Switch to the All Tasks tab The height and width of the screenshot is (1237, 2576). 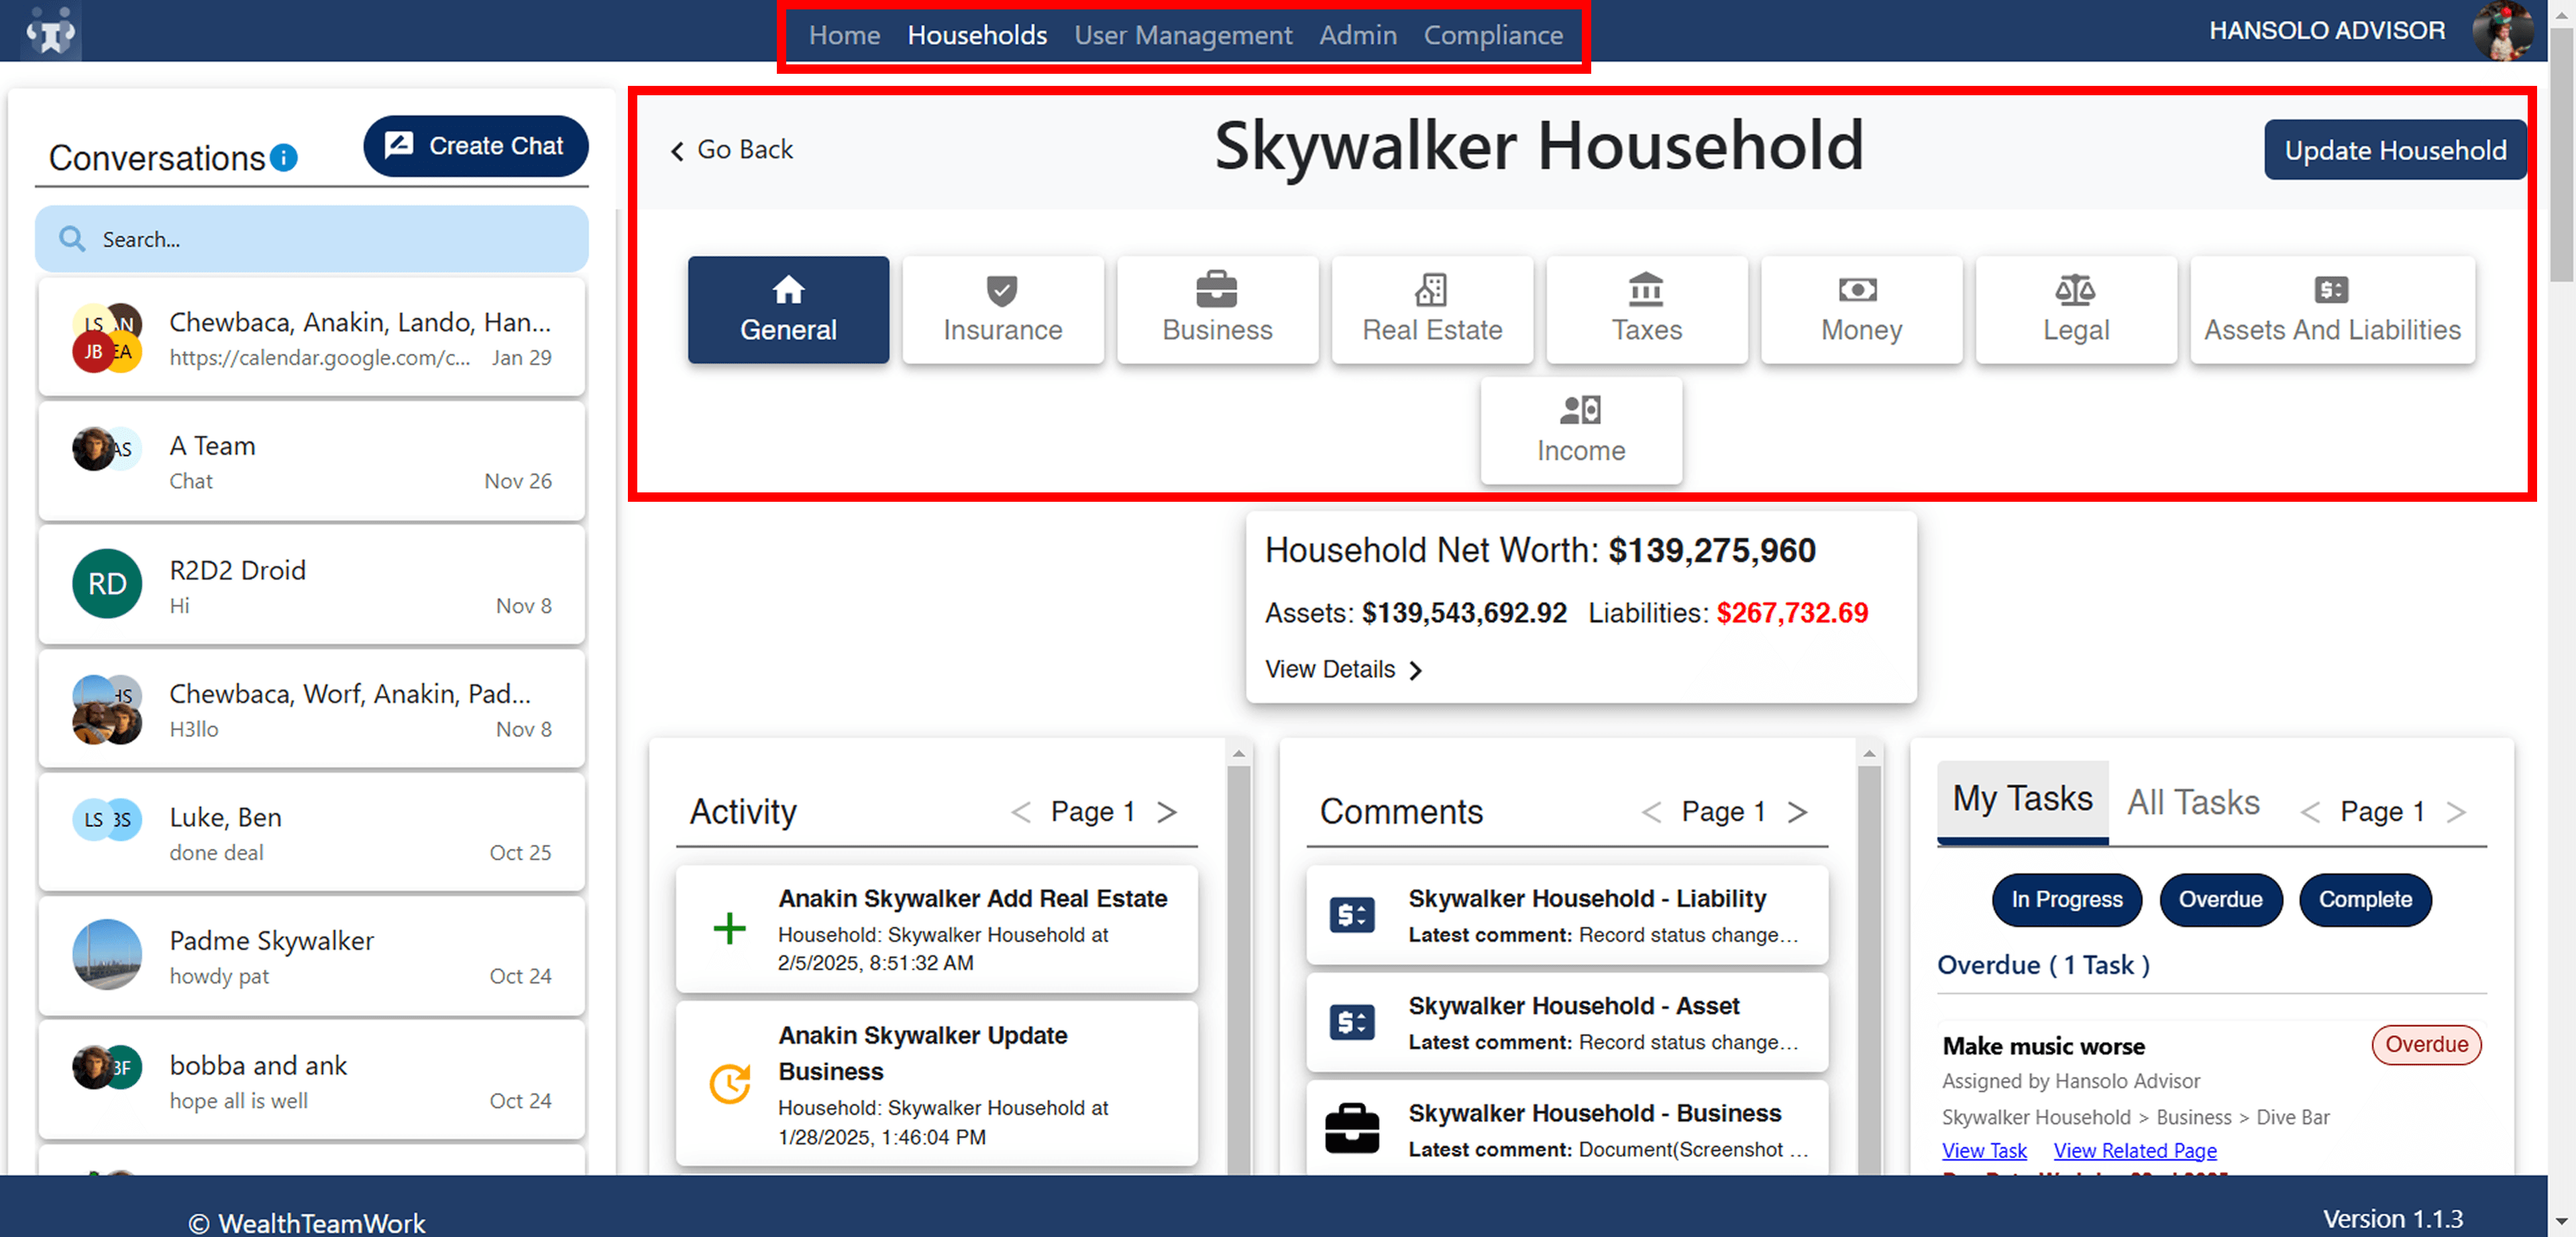click(x=2193, y=803)
